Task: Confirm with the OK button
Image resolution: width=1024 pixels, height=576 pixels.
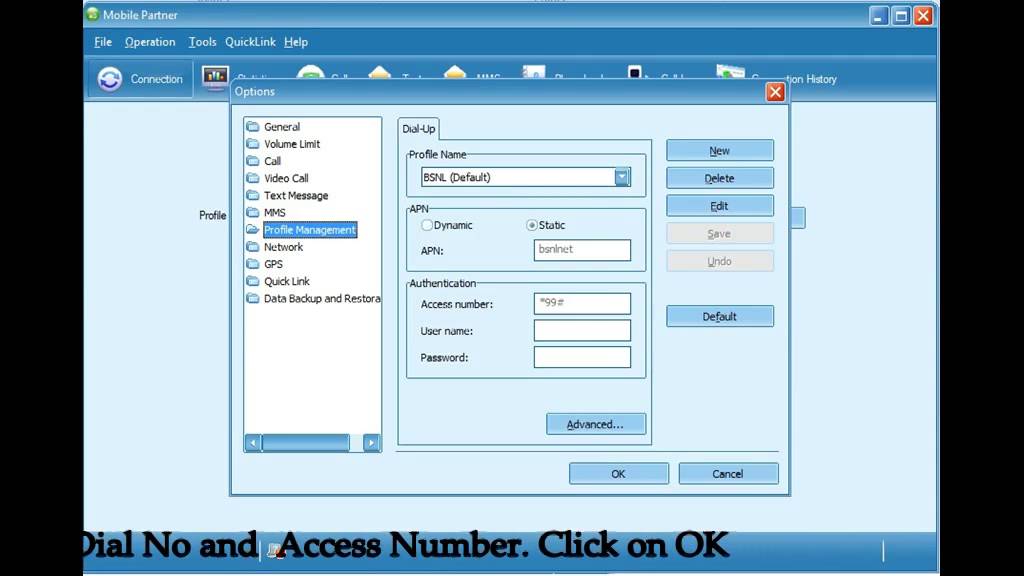Action: 618,474
